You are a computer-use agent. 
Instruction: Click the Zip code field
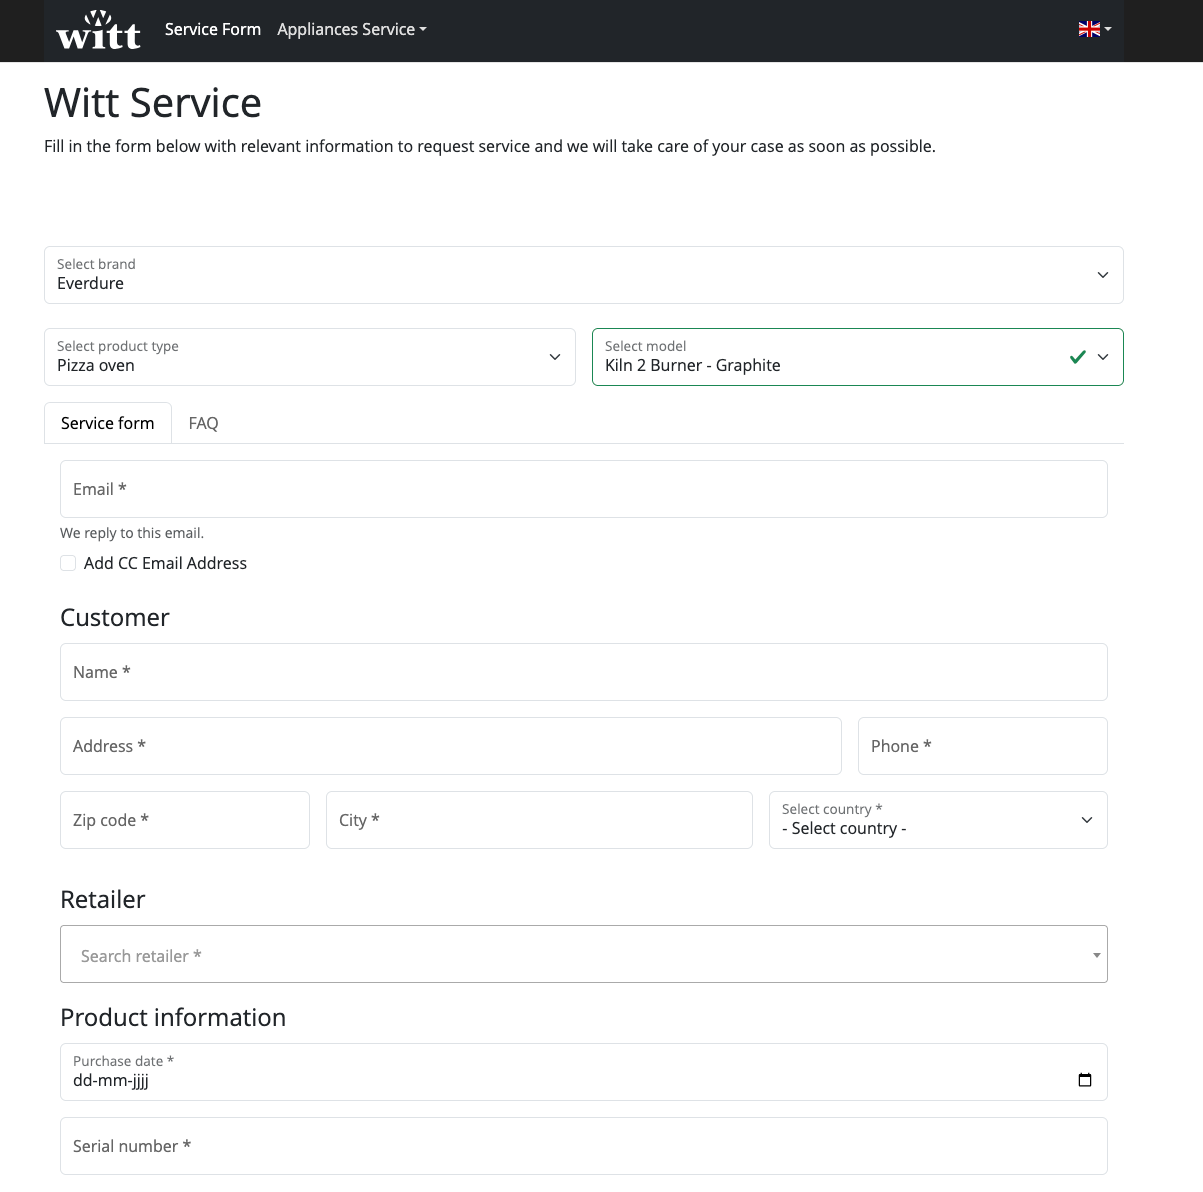click(x=184, y=820)
